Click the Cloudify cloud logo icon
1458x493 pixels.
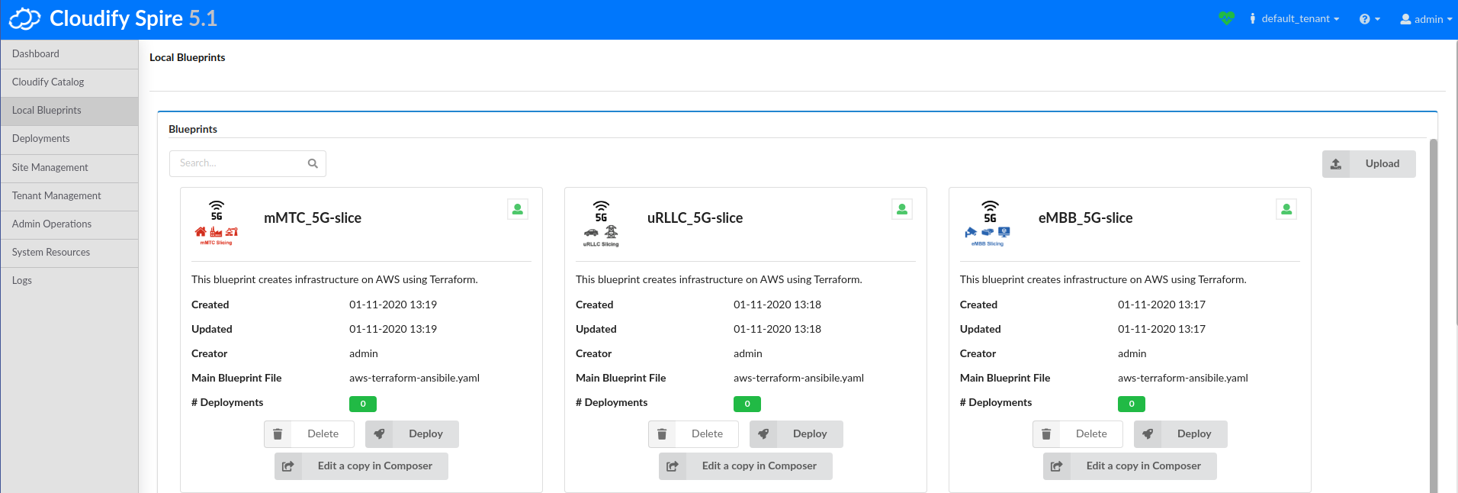pyautogui.click(x=25, y=19)
